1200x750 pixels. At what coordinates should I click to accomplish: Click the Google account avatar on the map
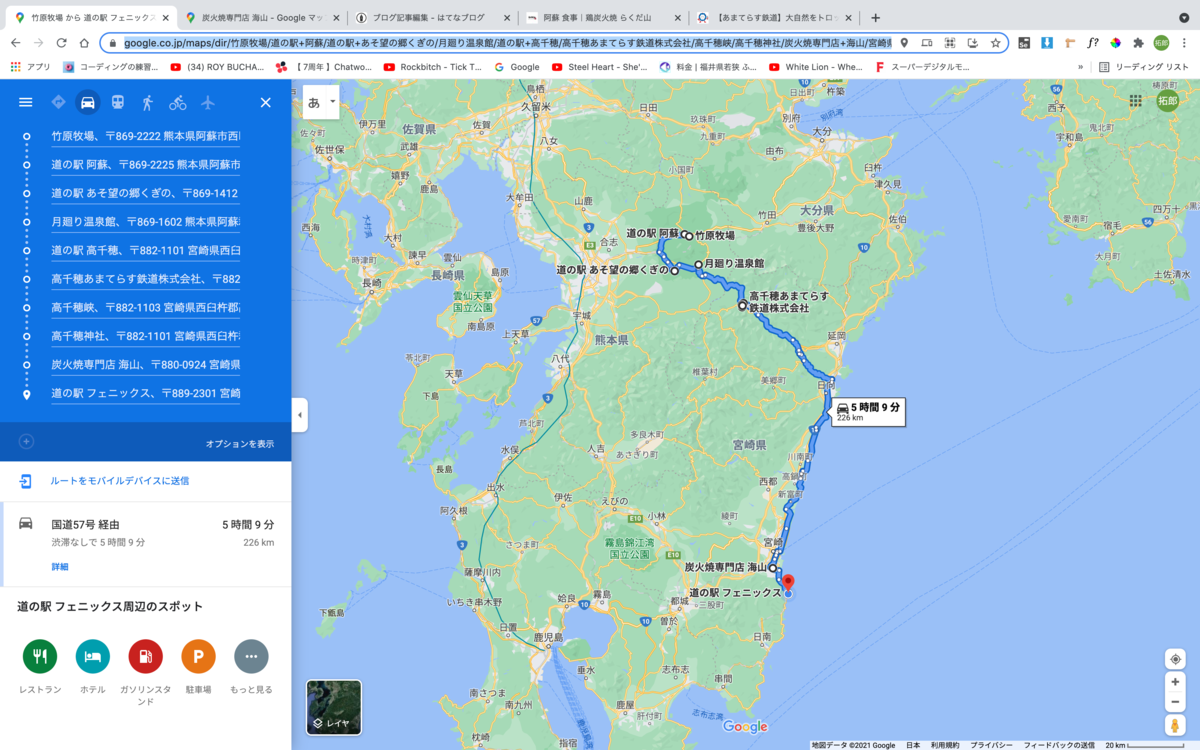click(x=1167, y=101)
